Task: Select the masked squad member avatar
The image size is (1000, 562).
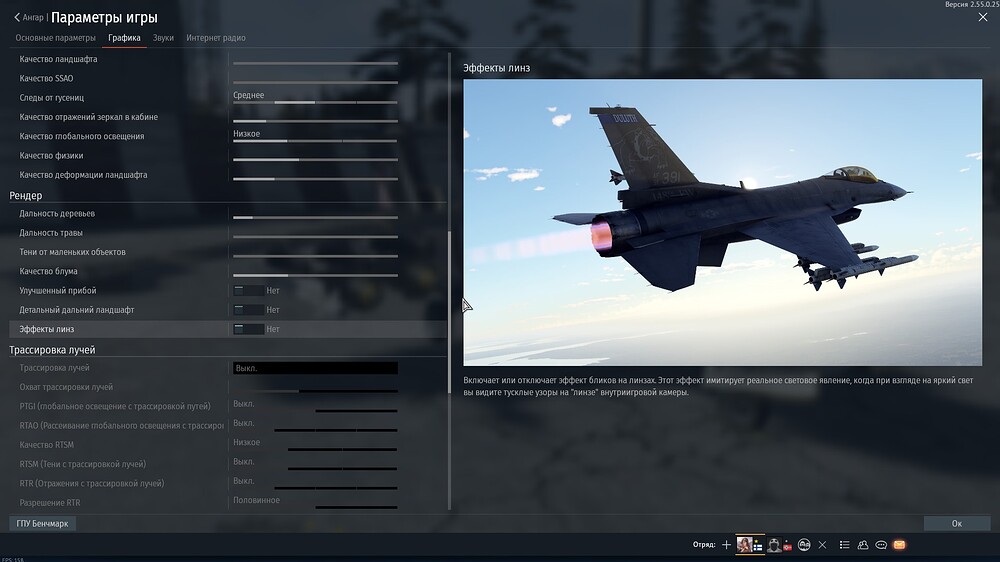Action: coord(775,545)
